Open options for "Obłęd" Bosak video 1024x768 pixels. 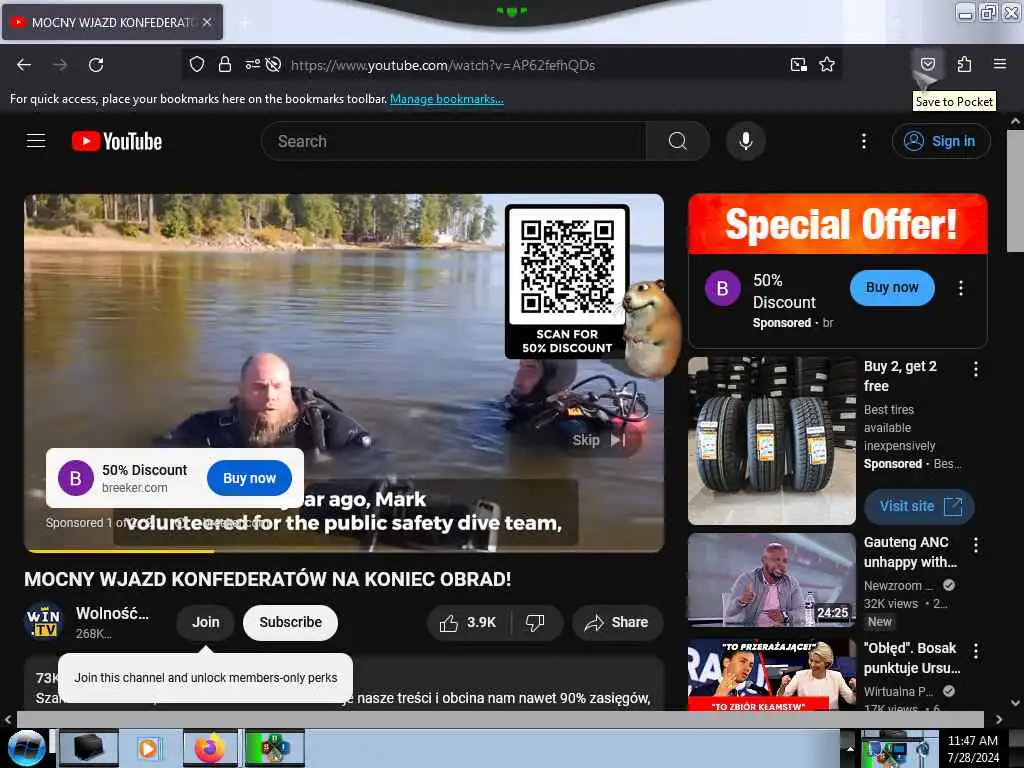pyautogui.click(x=976, y=651)
